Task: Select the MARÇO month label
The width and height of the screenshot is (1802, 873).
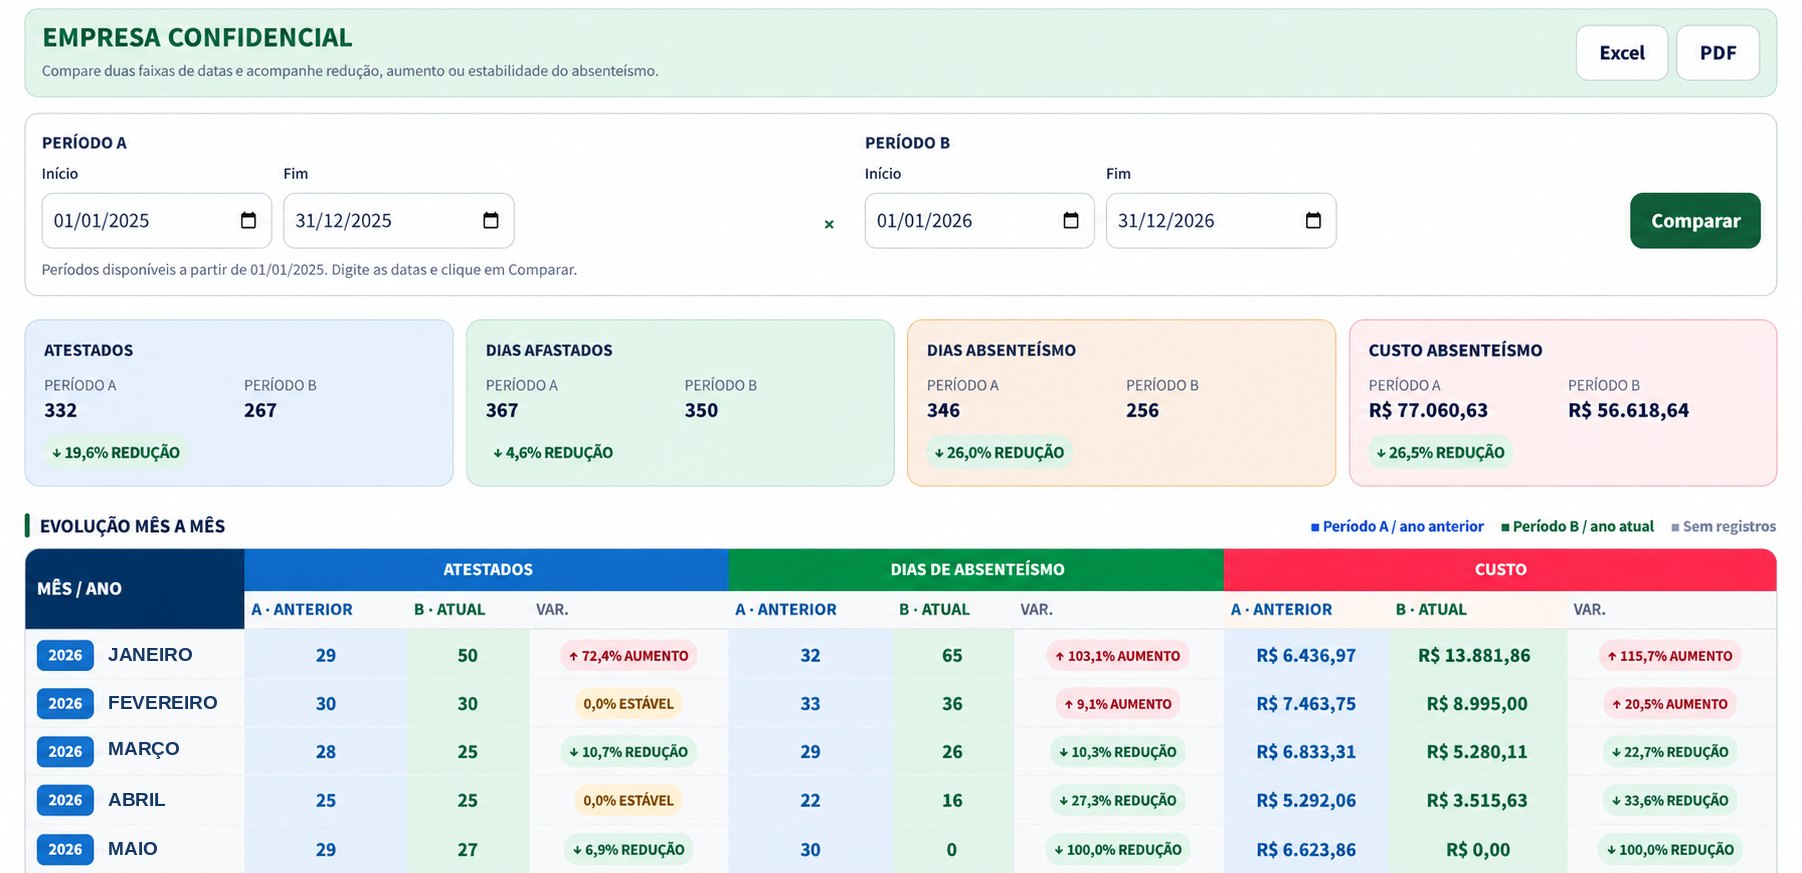Action: [143, 749]
